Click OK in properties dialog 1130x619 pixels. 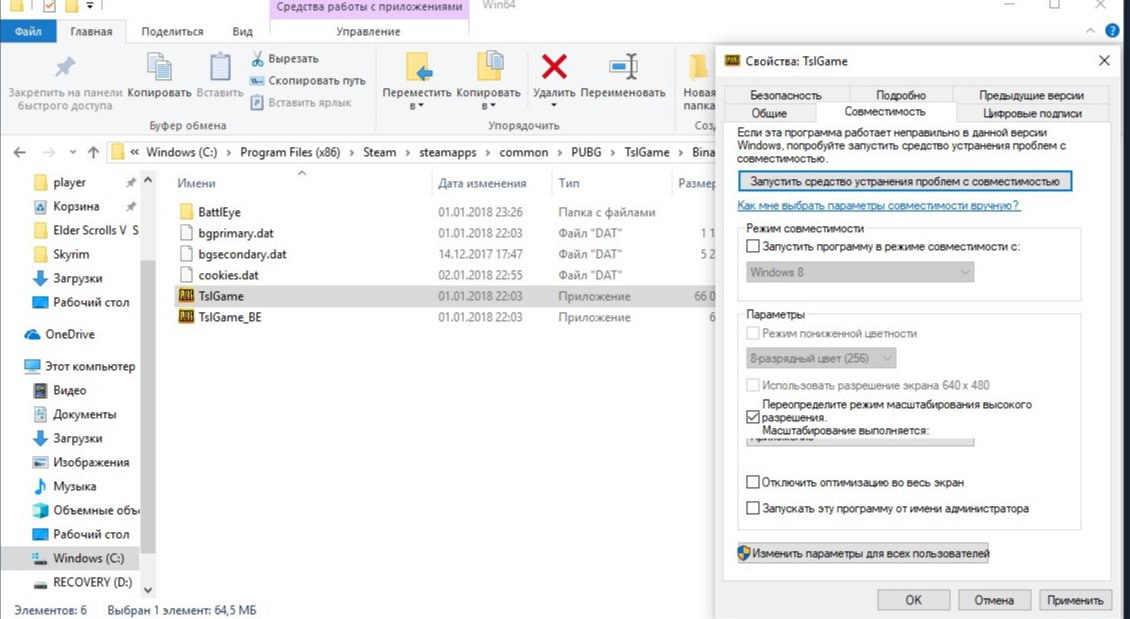[913, 600]
